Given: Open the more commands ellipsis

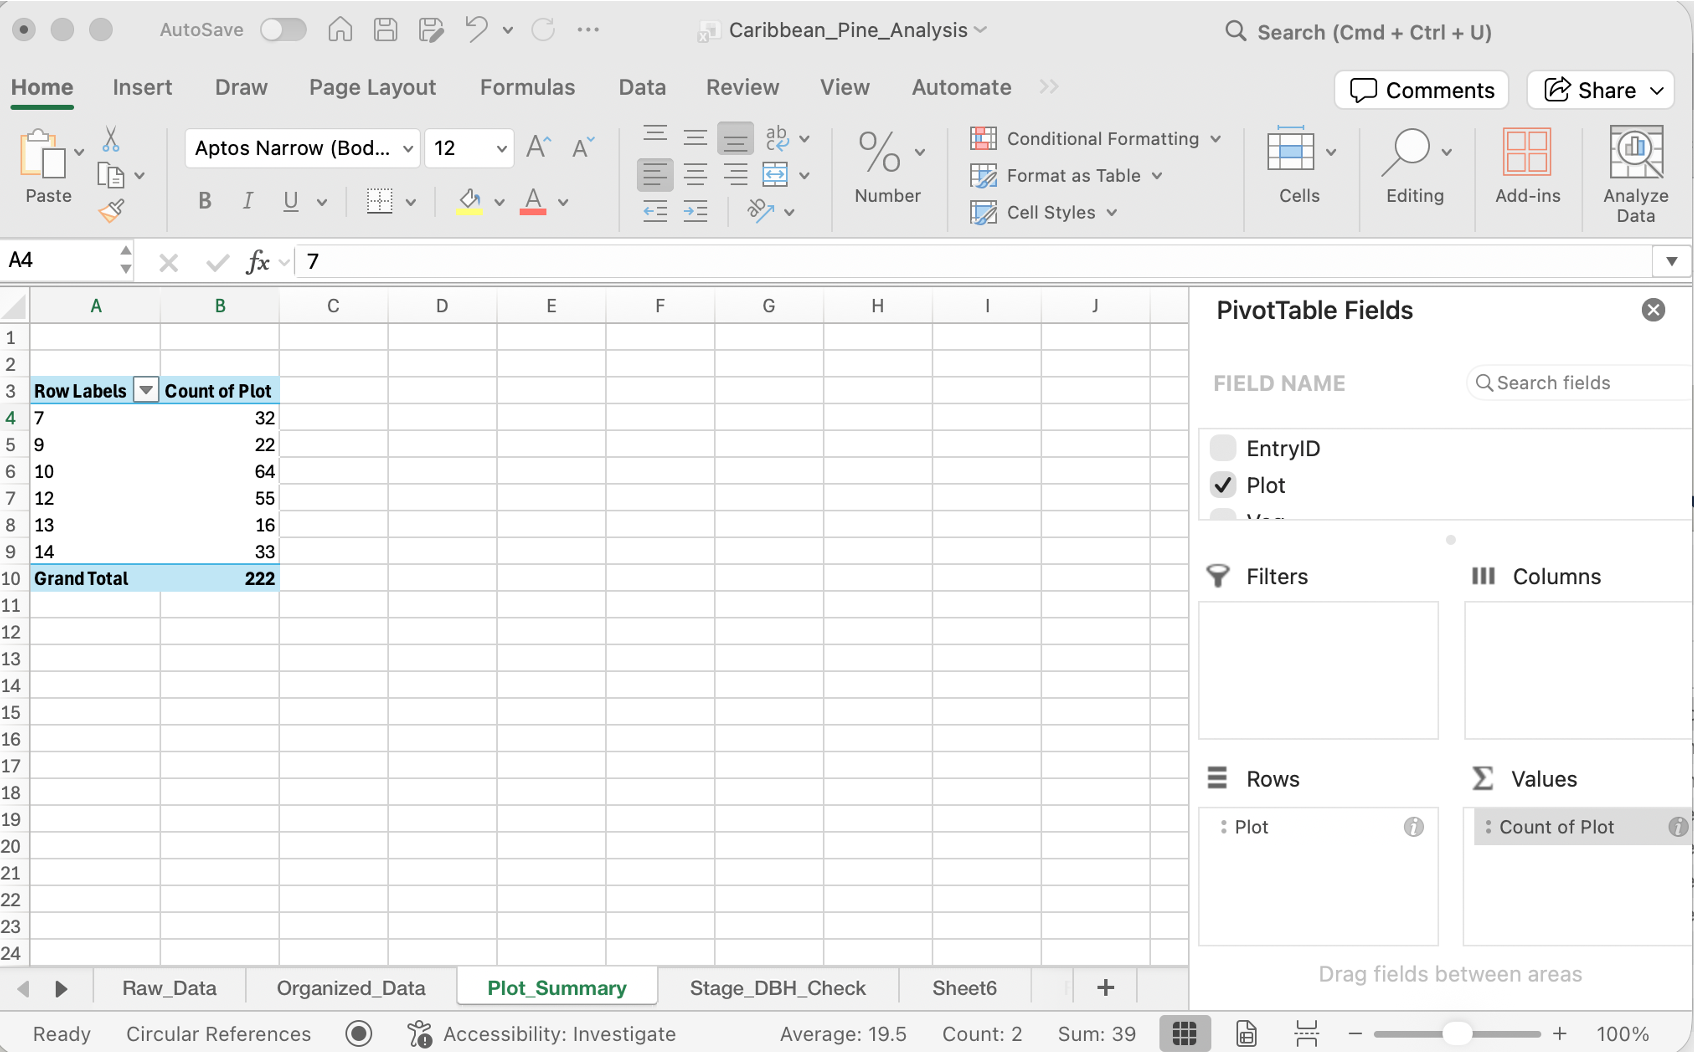Looking at the screenshot, I should point(588,30).
